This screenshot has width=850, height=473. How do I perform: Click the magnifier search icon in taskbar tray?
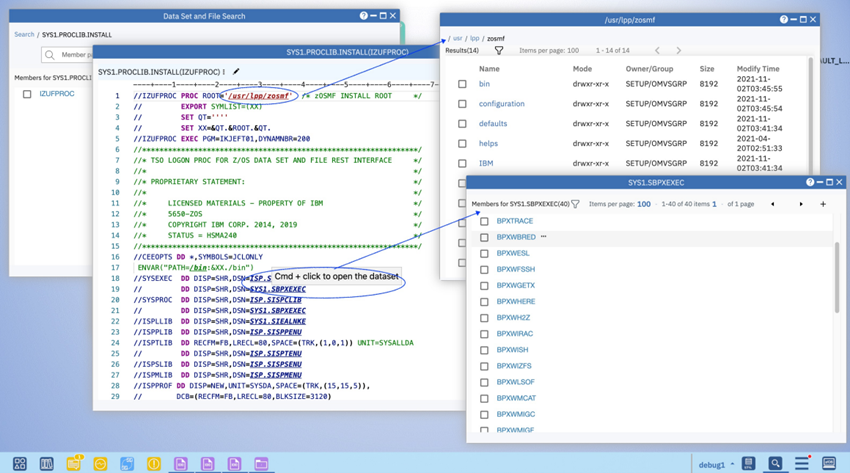tap(775, 463)
